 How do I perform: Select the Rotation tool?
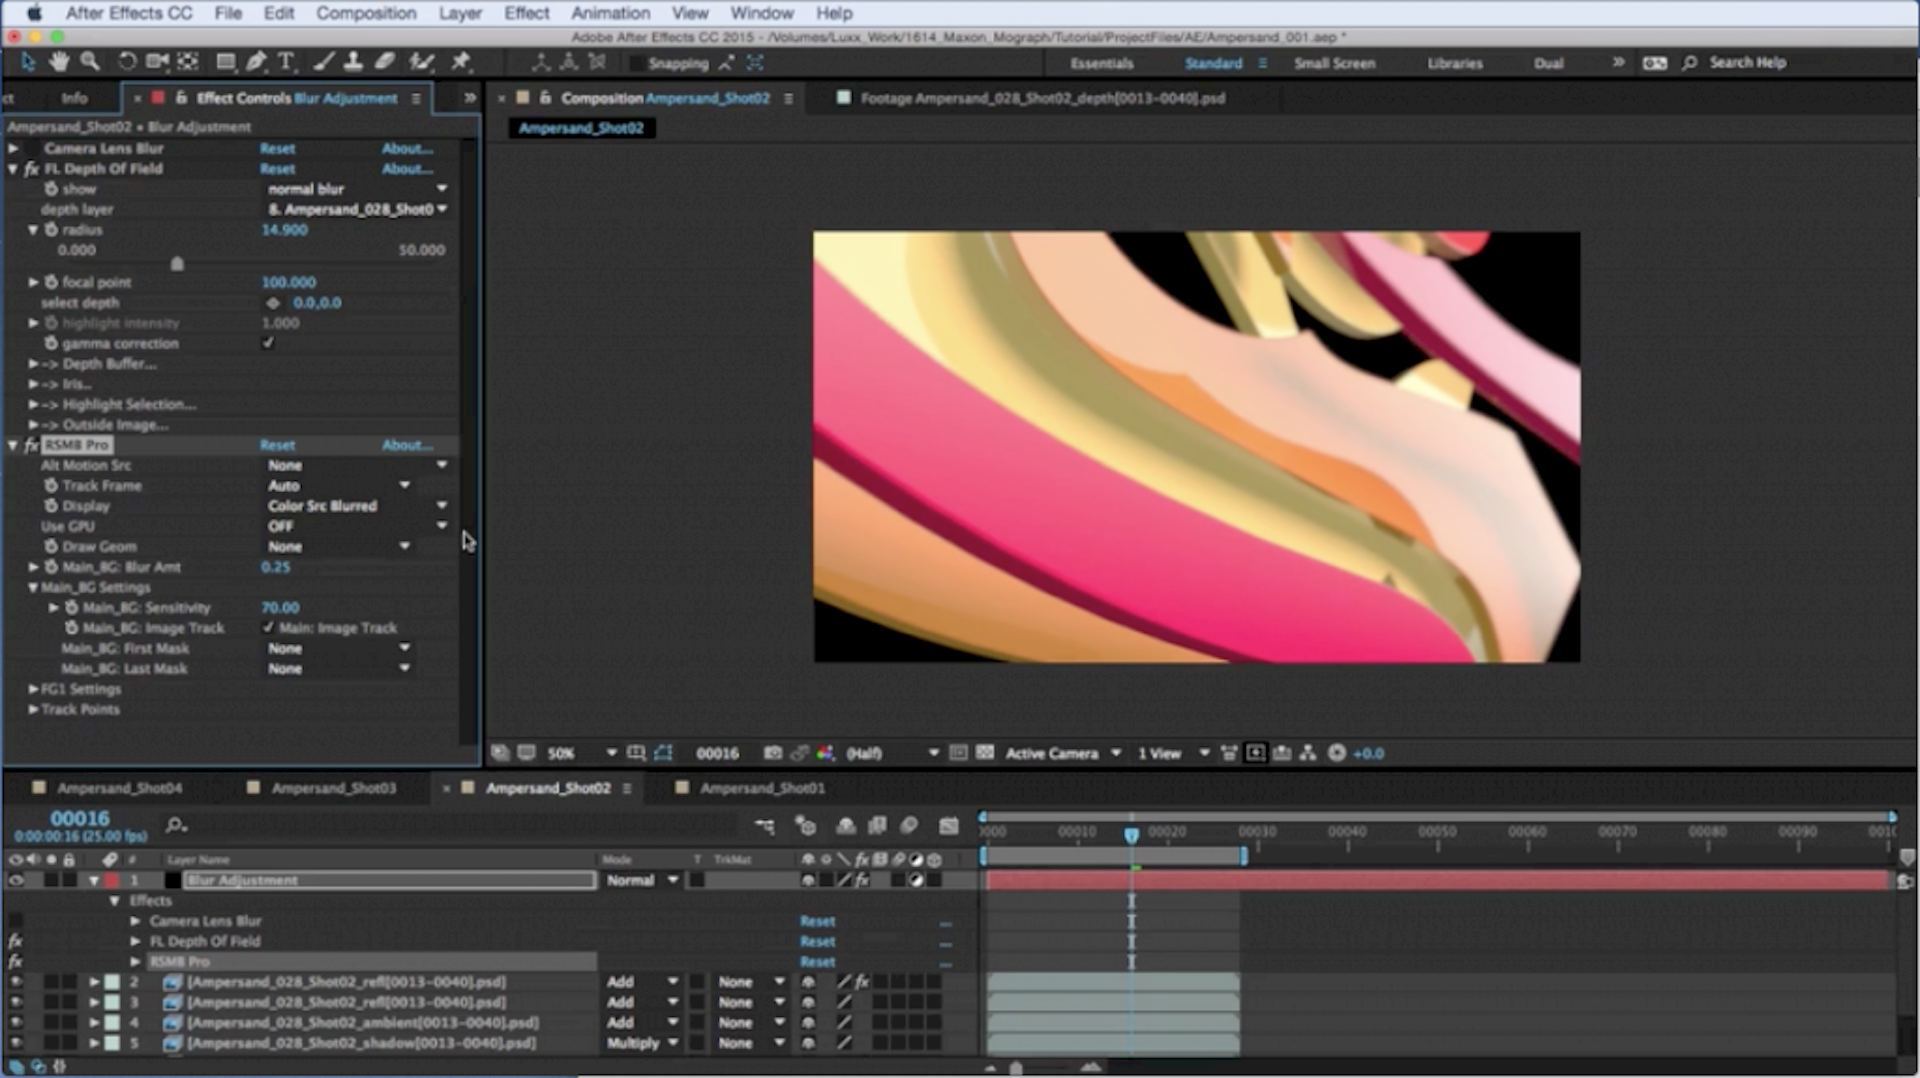(x=127, y=62)
